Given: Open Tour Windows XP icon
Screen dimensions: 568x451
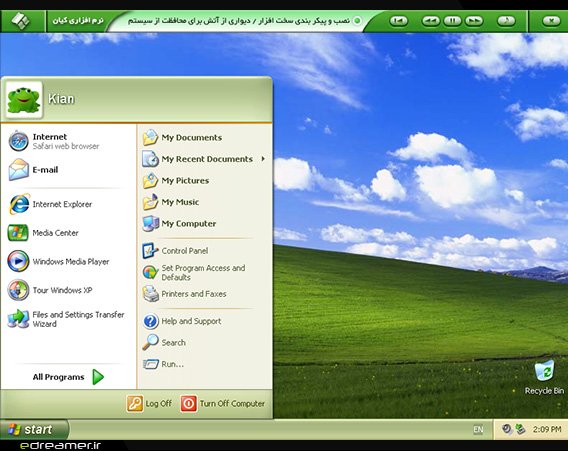Looking at the screenshot, I should pos(18,290).
